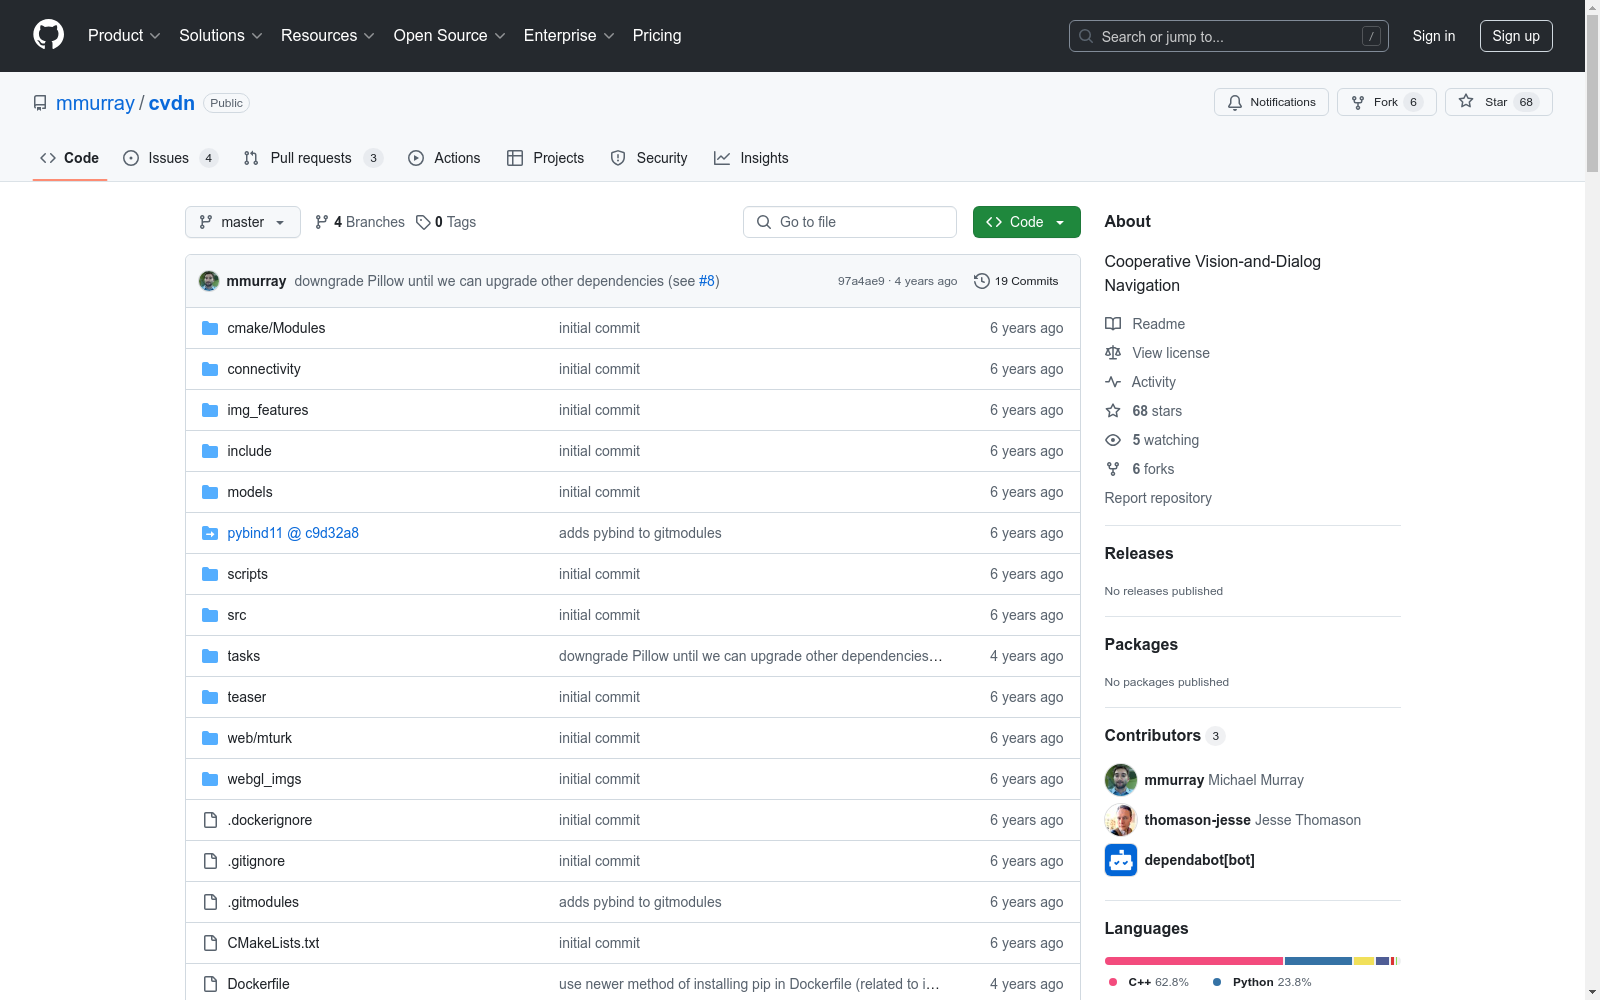
Task: Open the Packages heading link
Action: click(x=1141, y=644)
